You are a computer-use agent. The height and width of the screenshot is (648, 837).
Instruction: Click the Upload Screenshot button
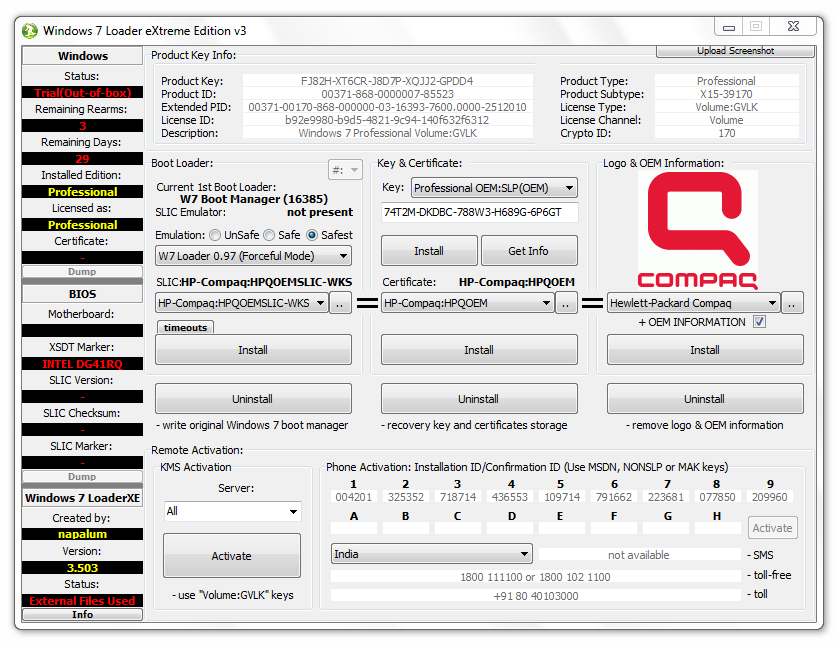click(x=735, y=51)
